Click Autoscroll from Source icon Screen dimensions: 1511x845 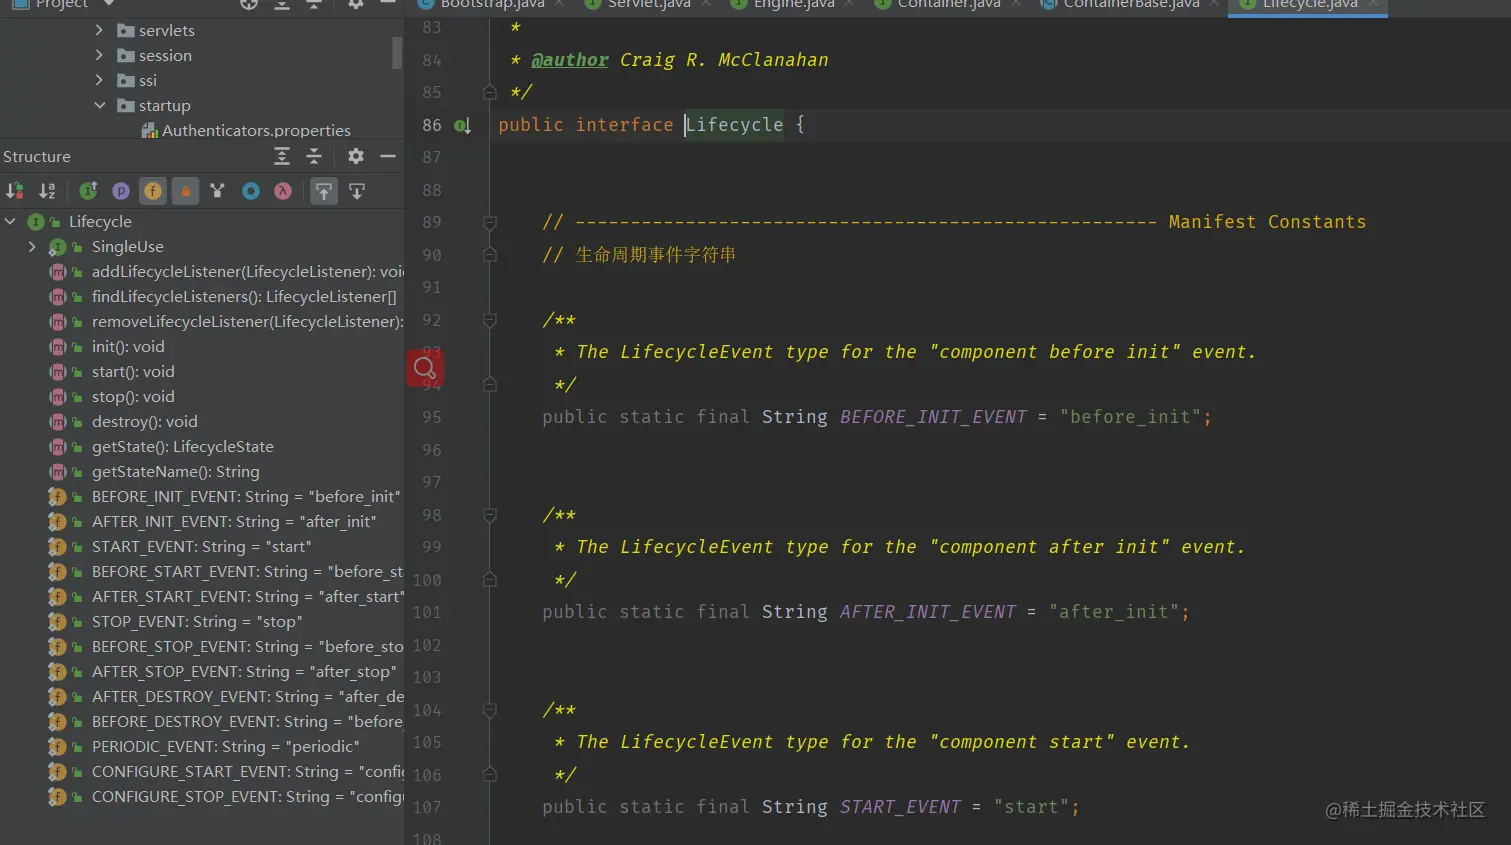(357, 191)
